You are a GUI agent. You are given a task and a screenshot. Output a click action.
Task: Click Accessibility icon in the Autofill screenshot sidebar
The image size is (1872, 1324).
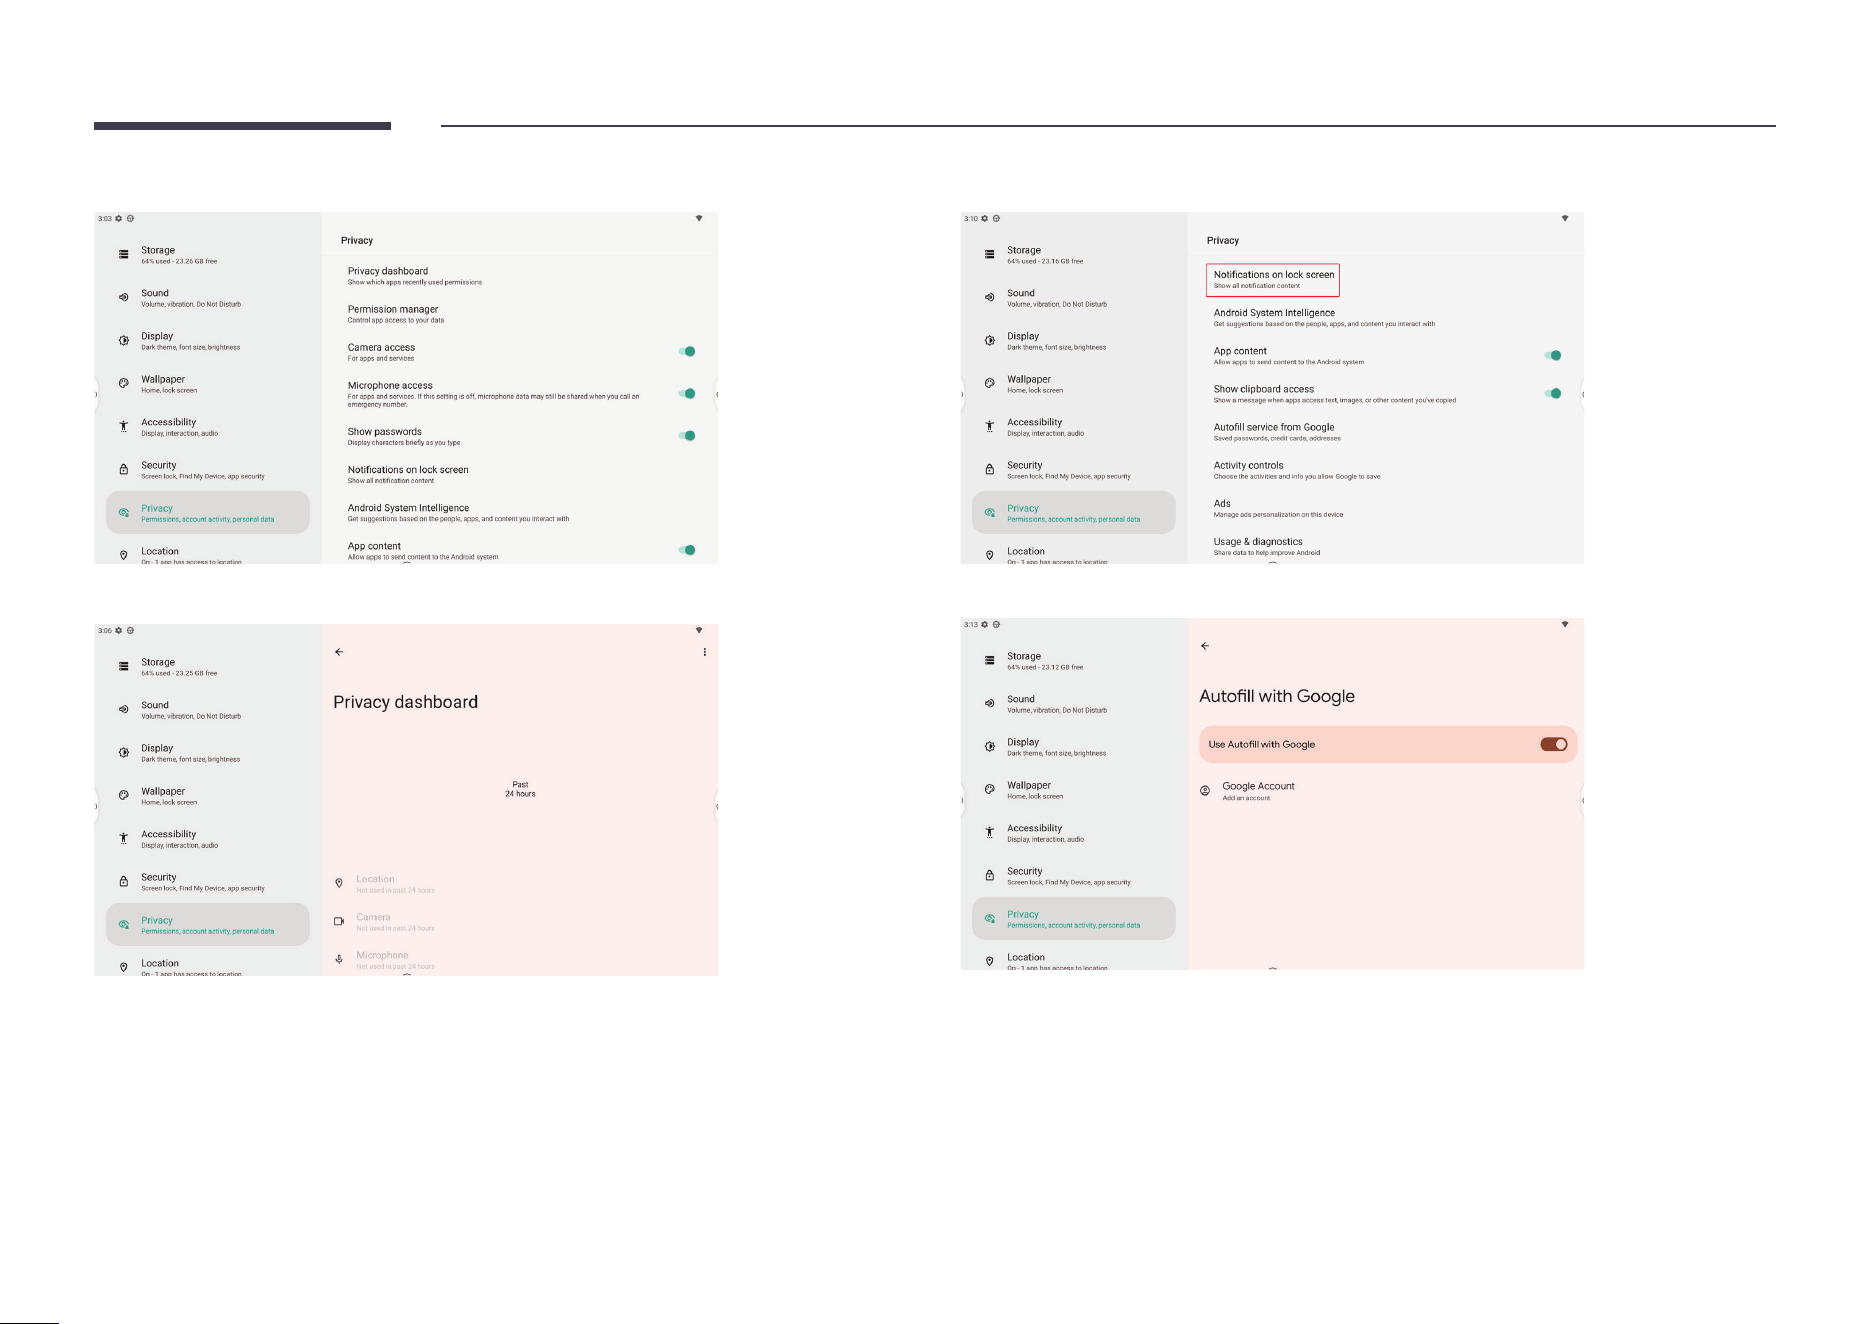point(989,833)
